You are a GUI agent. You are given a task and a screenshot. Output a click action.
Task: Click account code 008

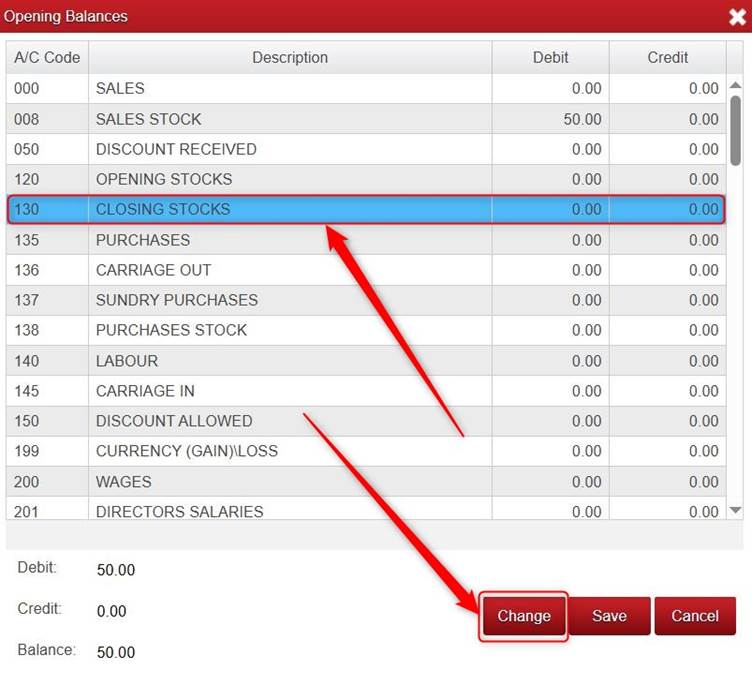pyautogui.click(x=26, y=119)
